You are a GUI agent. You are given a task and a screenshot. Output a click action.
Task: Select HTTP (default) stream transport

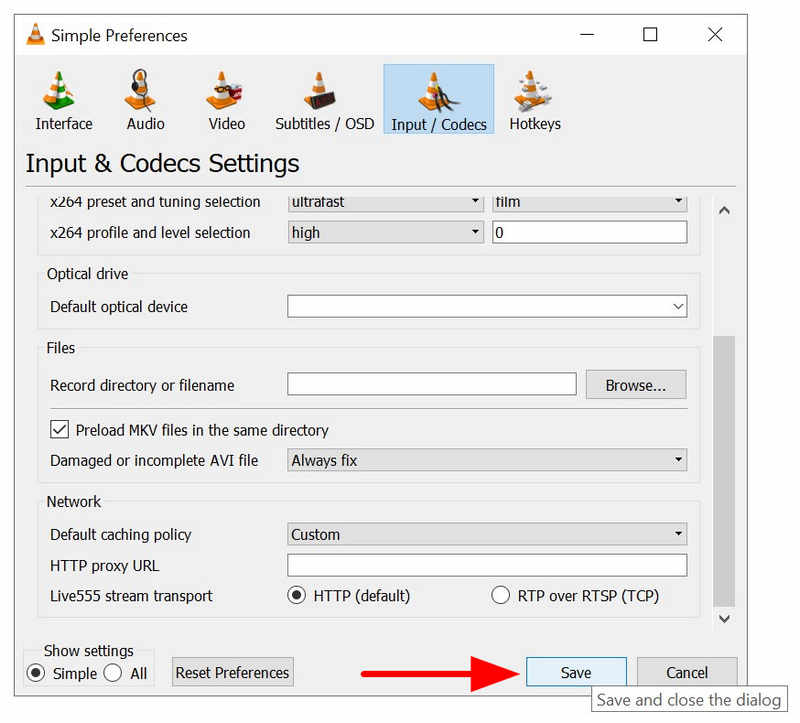click(296, 596)
